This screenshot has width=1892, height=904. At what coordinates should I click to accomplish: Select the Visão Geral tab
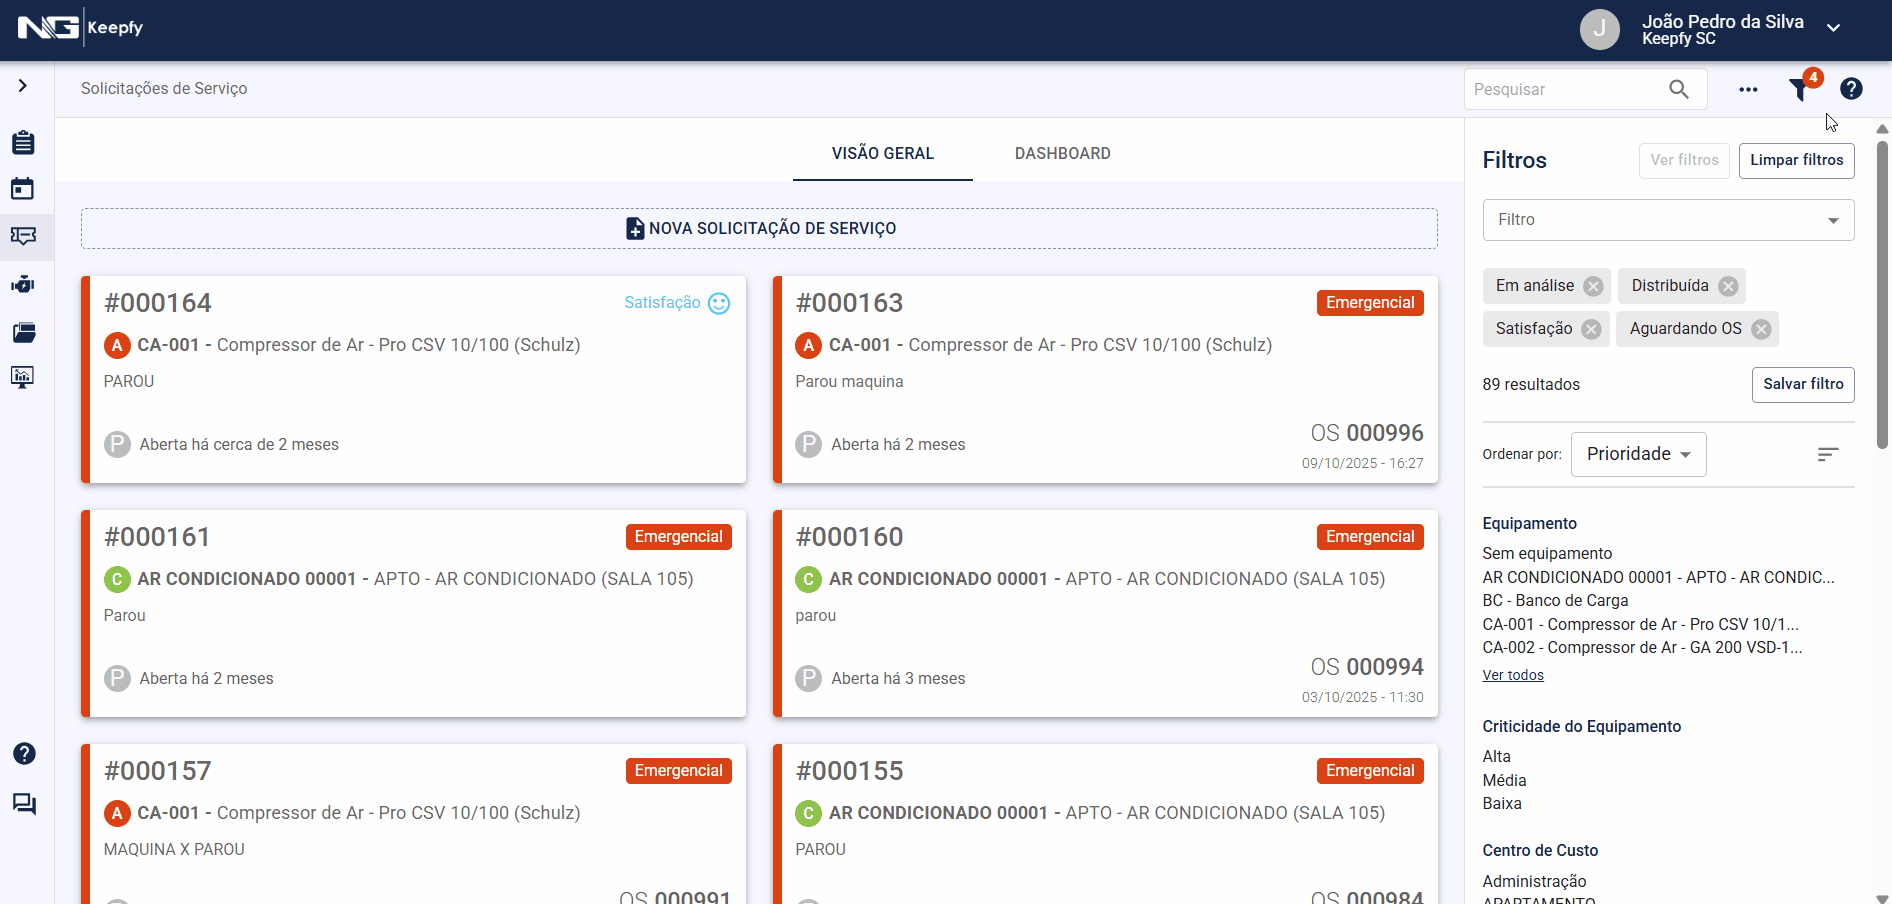882,153
